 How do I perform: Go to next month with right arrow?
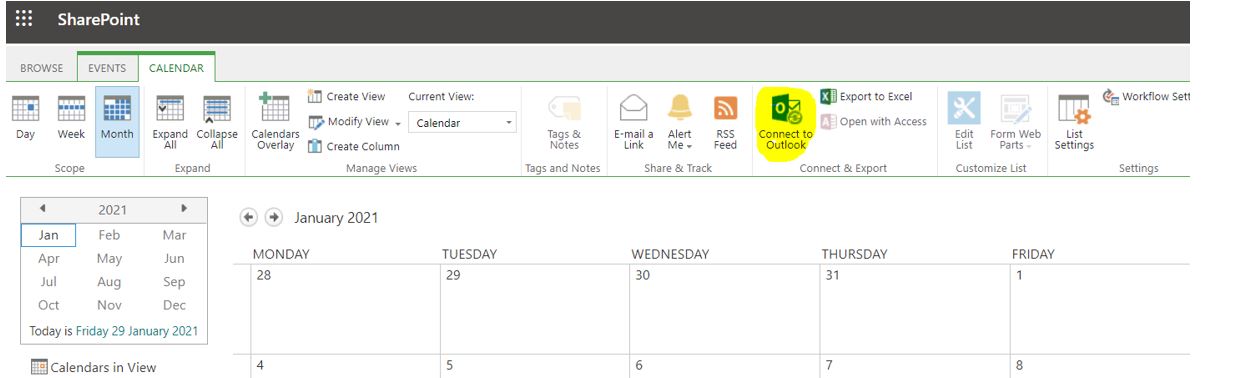tap(273, 217)
